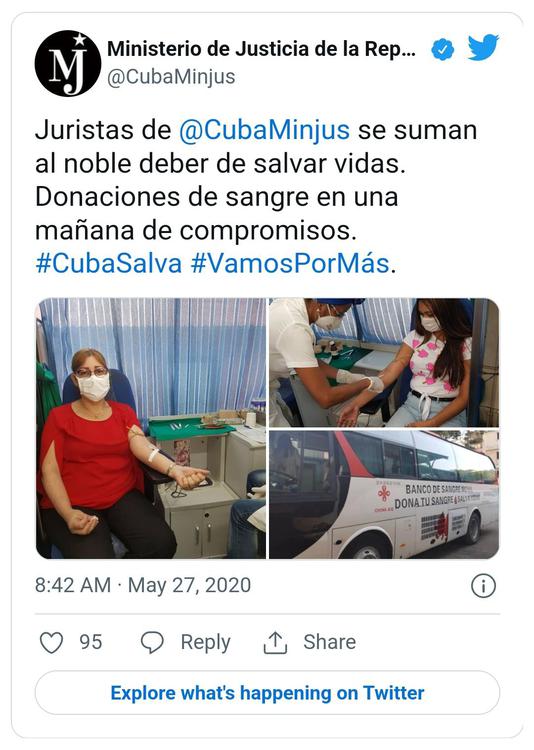Click the blue verified badge icon

coord(443,50)
